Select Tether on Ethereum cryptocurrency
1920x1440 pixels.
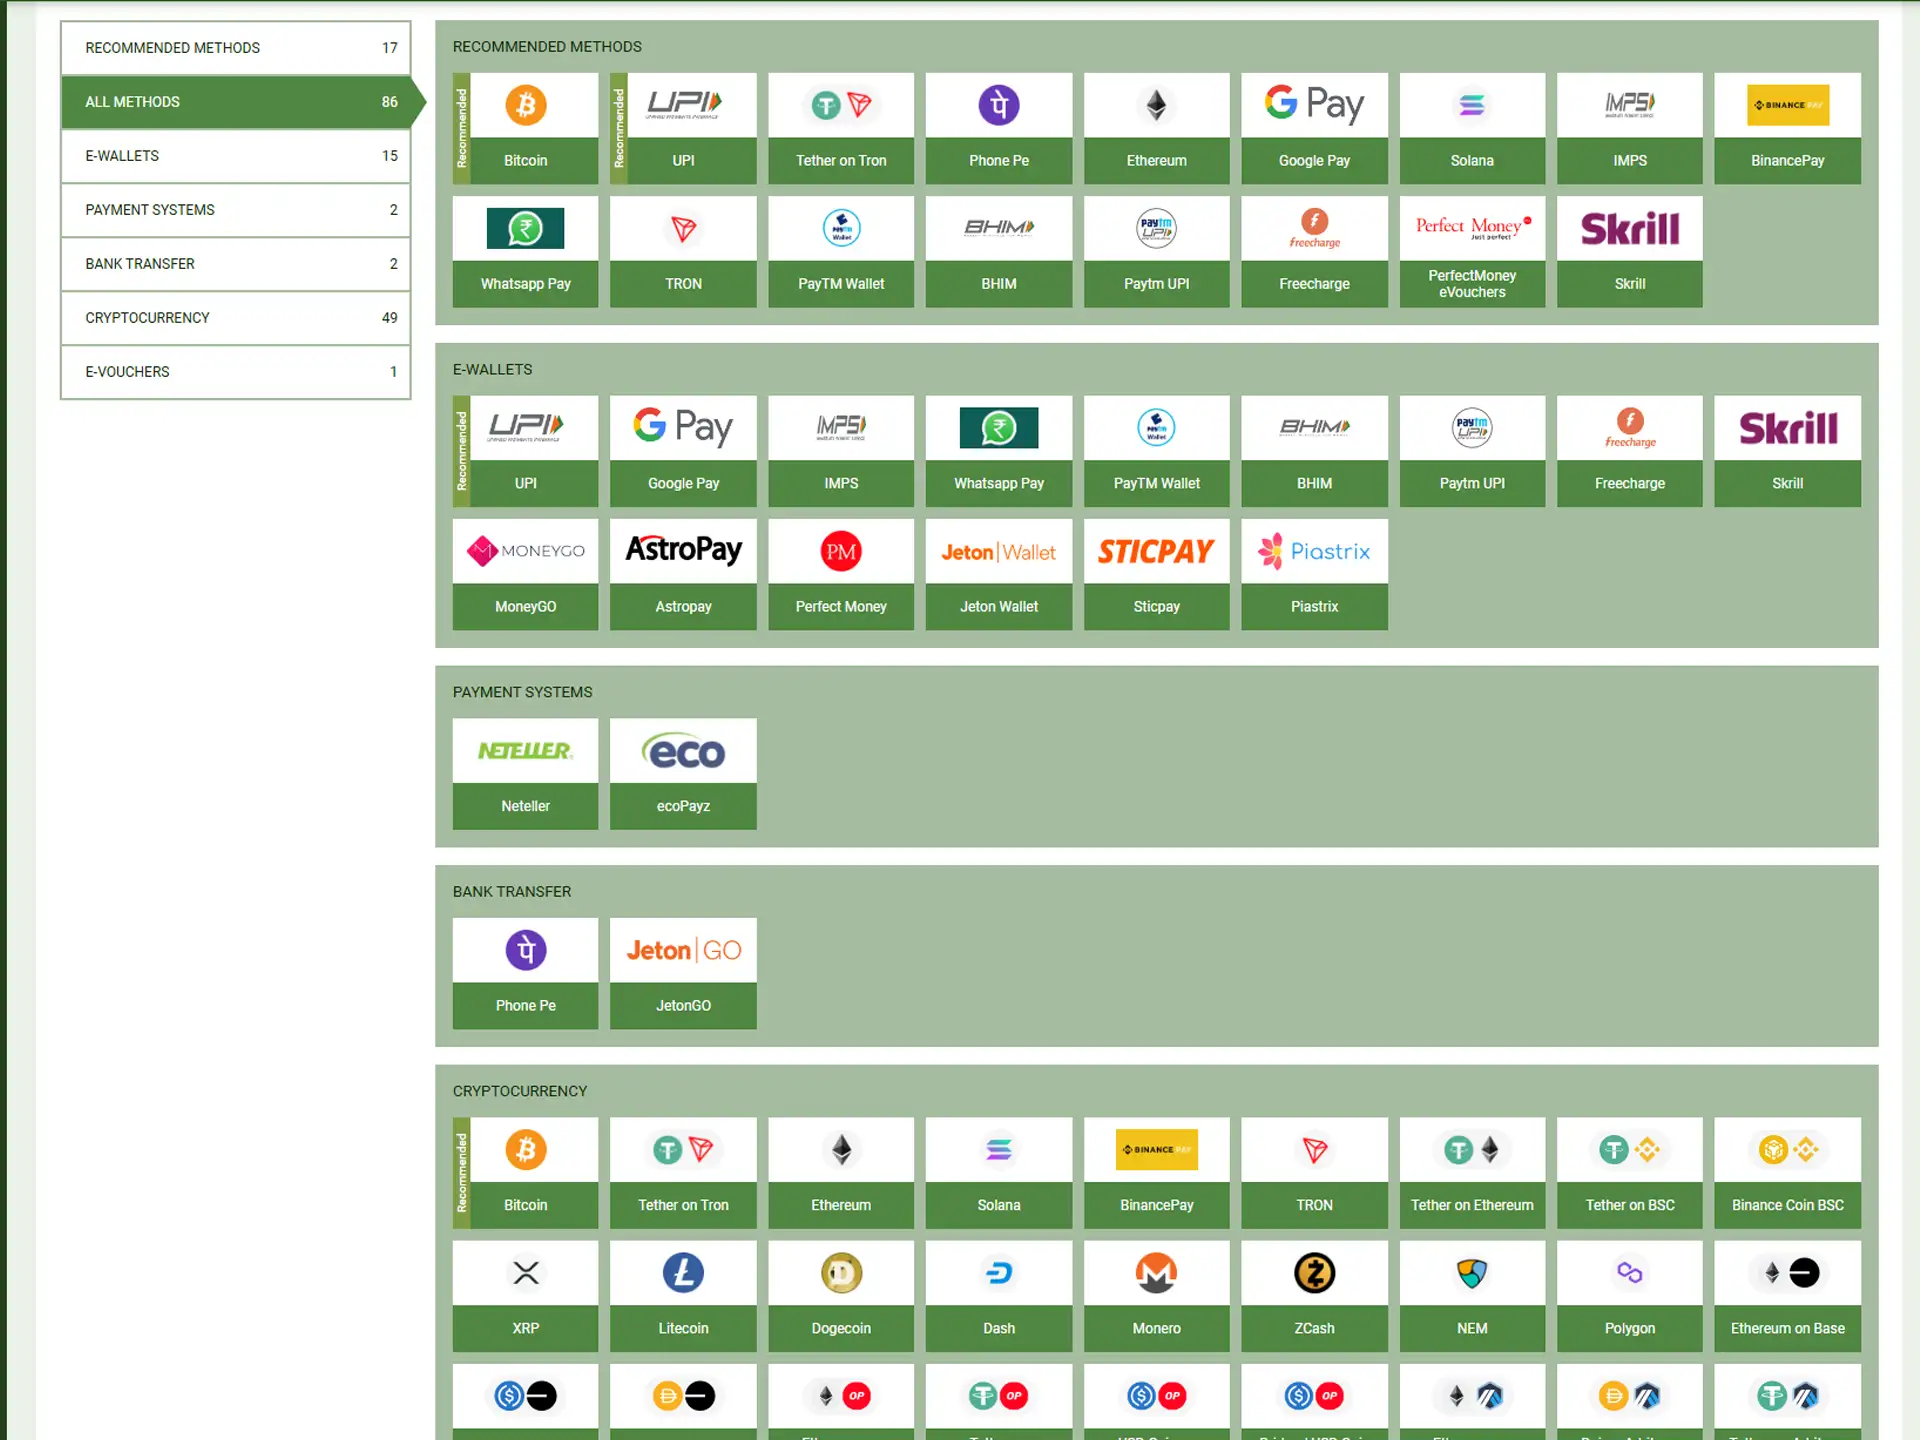point(1472,1173)
